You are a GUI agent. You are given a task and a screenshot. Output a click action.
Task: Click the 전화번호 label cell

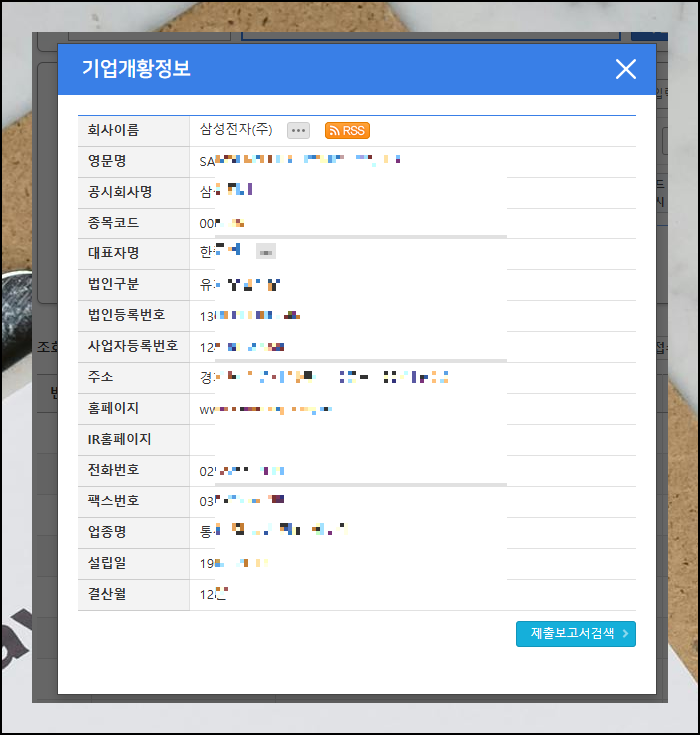tap(134, 471)
